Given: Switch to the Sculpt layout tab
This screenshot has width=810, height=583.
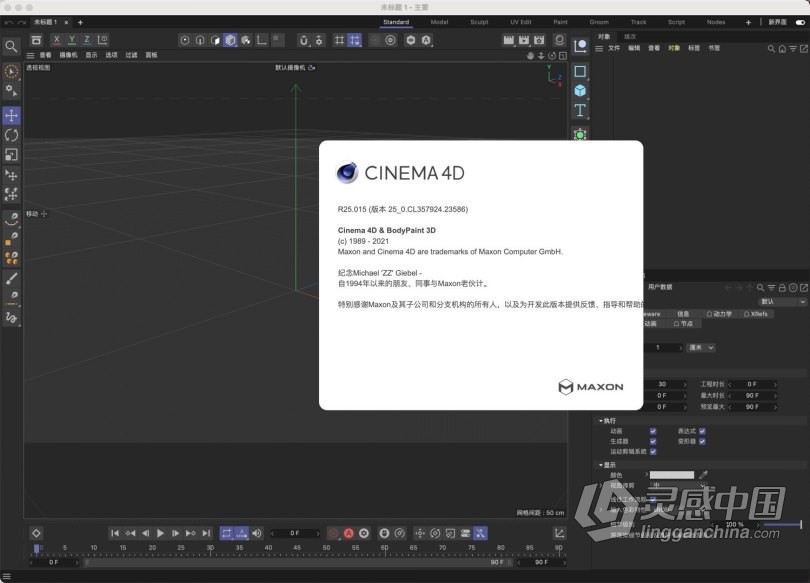Looking at the screenshot, I should click(x=479, y=22).
